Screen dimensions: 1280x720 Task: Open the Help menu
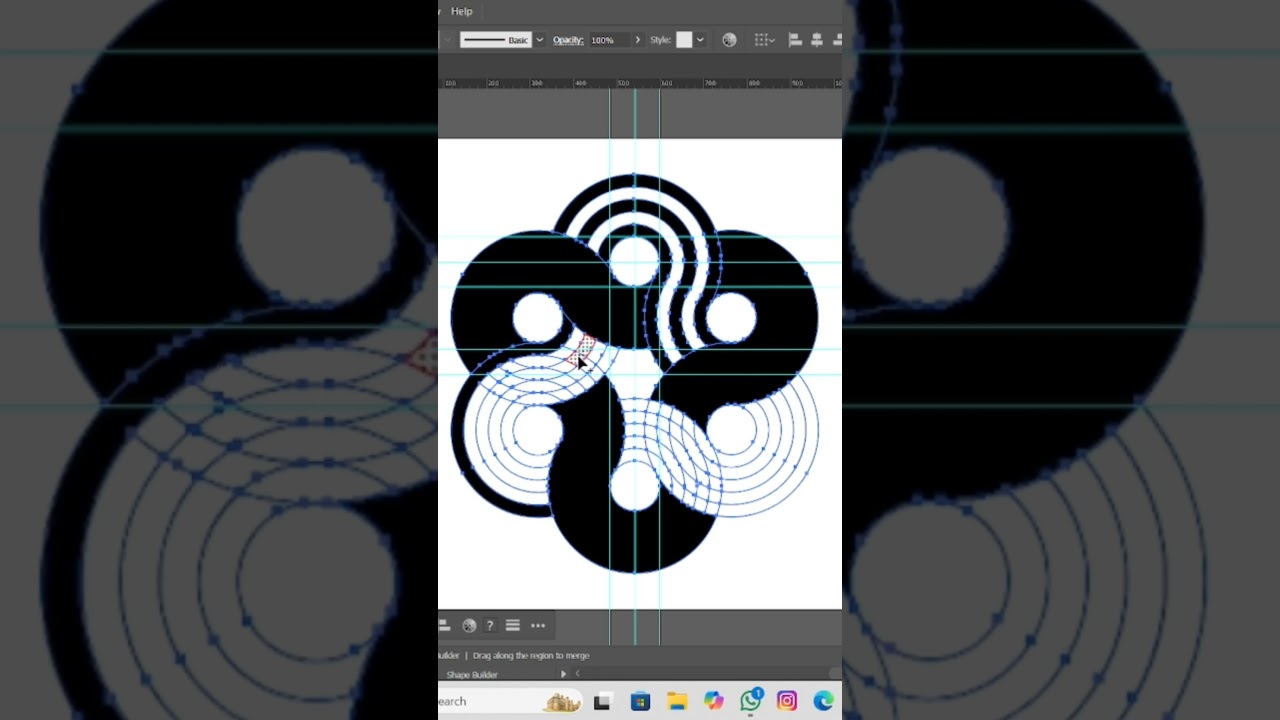461,11
